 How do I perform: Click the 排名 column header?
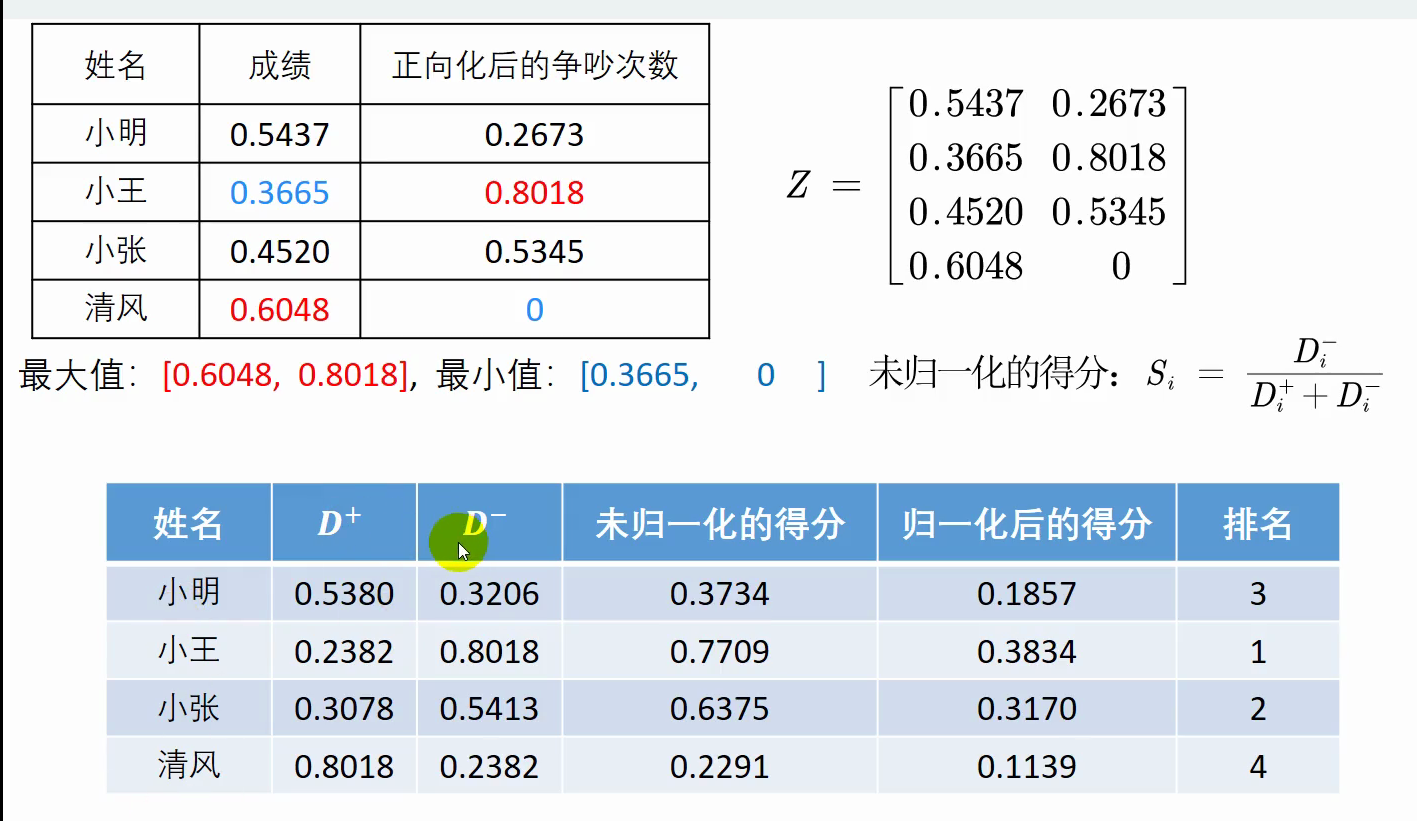(x=1258, y=523)
